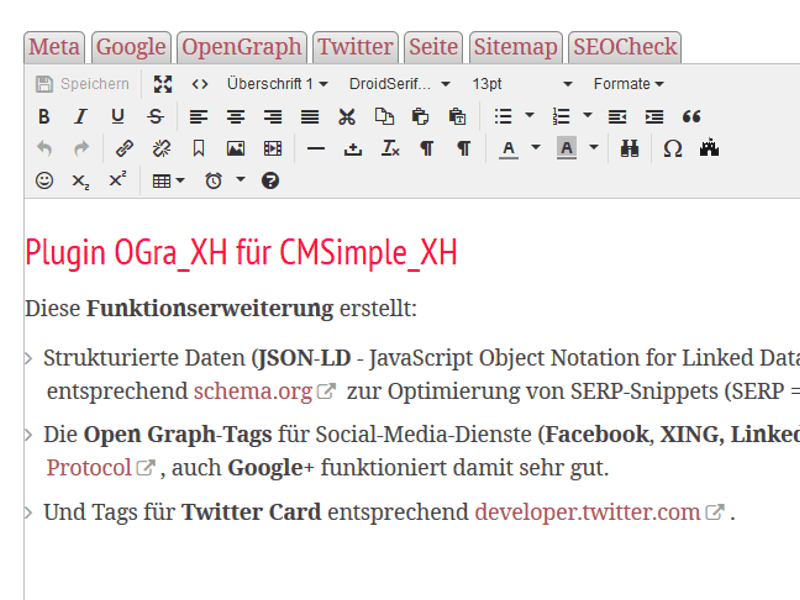
Task: Insert a bullet list
Action: (x=503, y=117)
